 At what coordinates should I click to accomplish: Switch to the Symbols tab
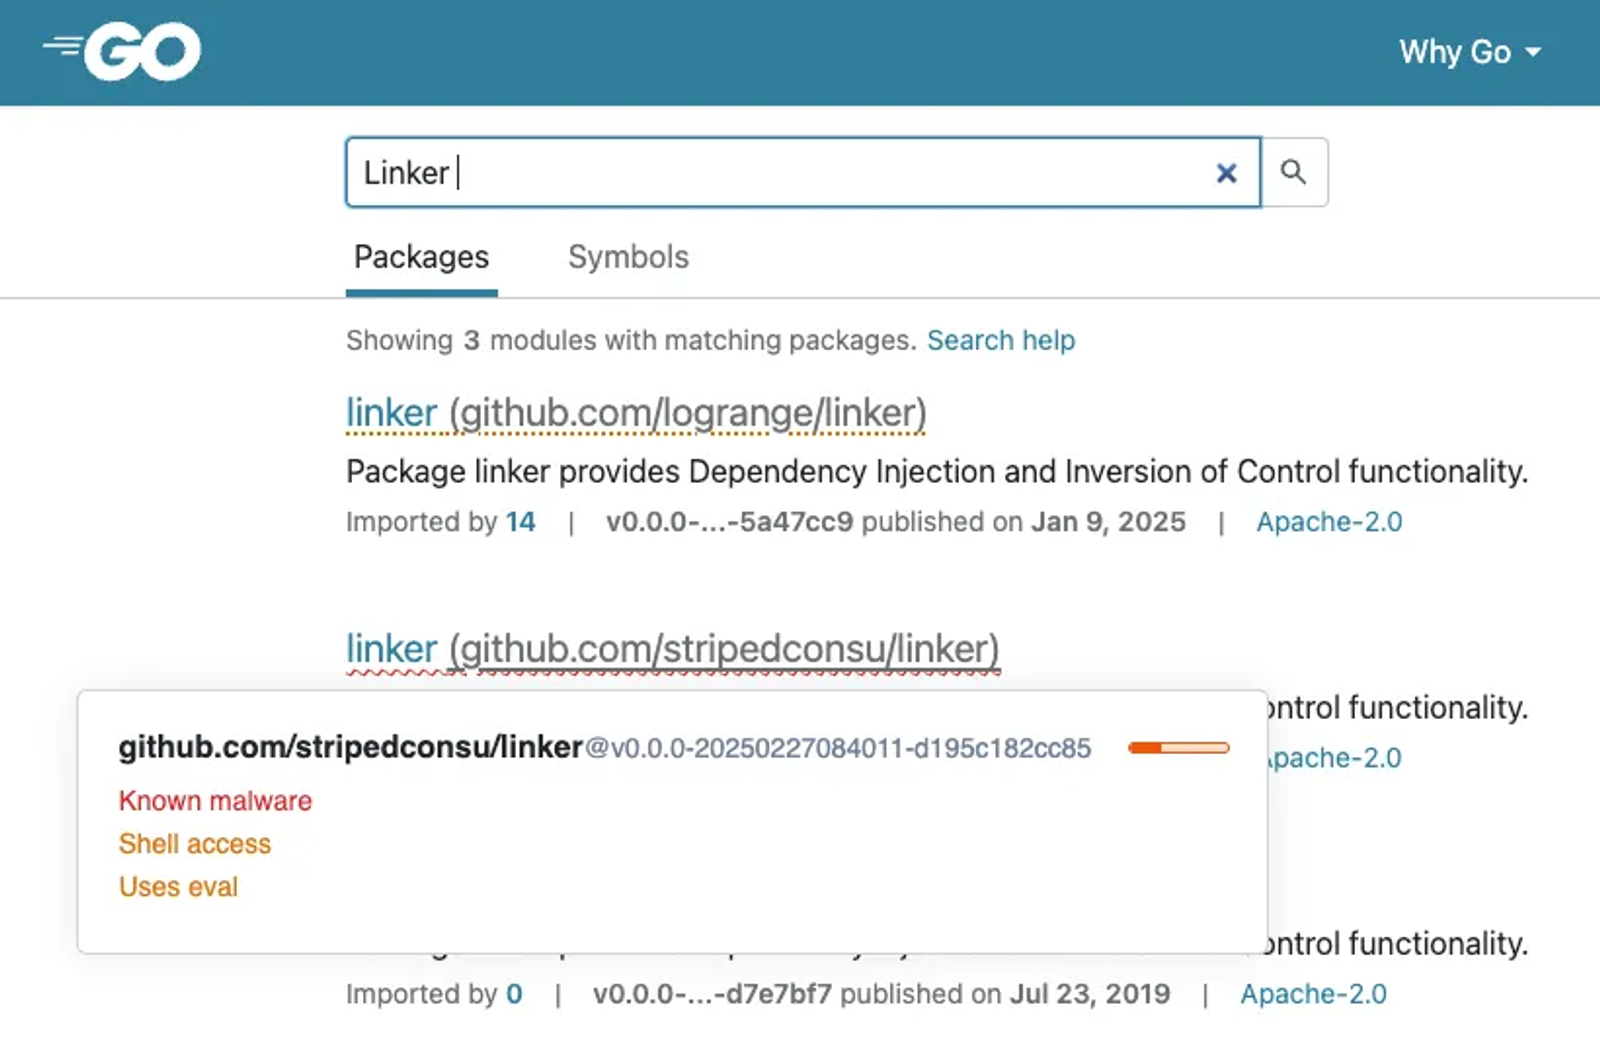628,257
